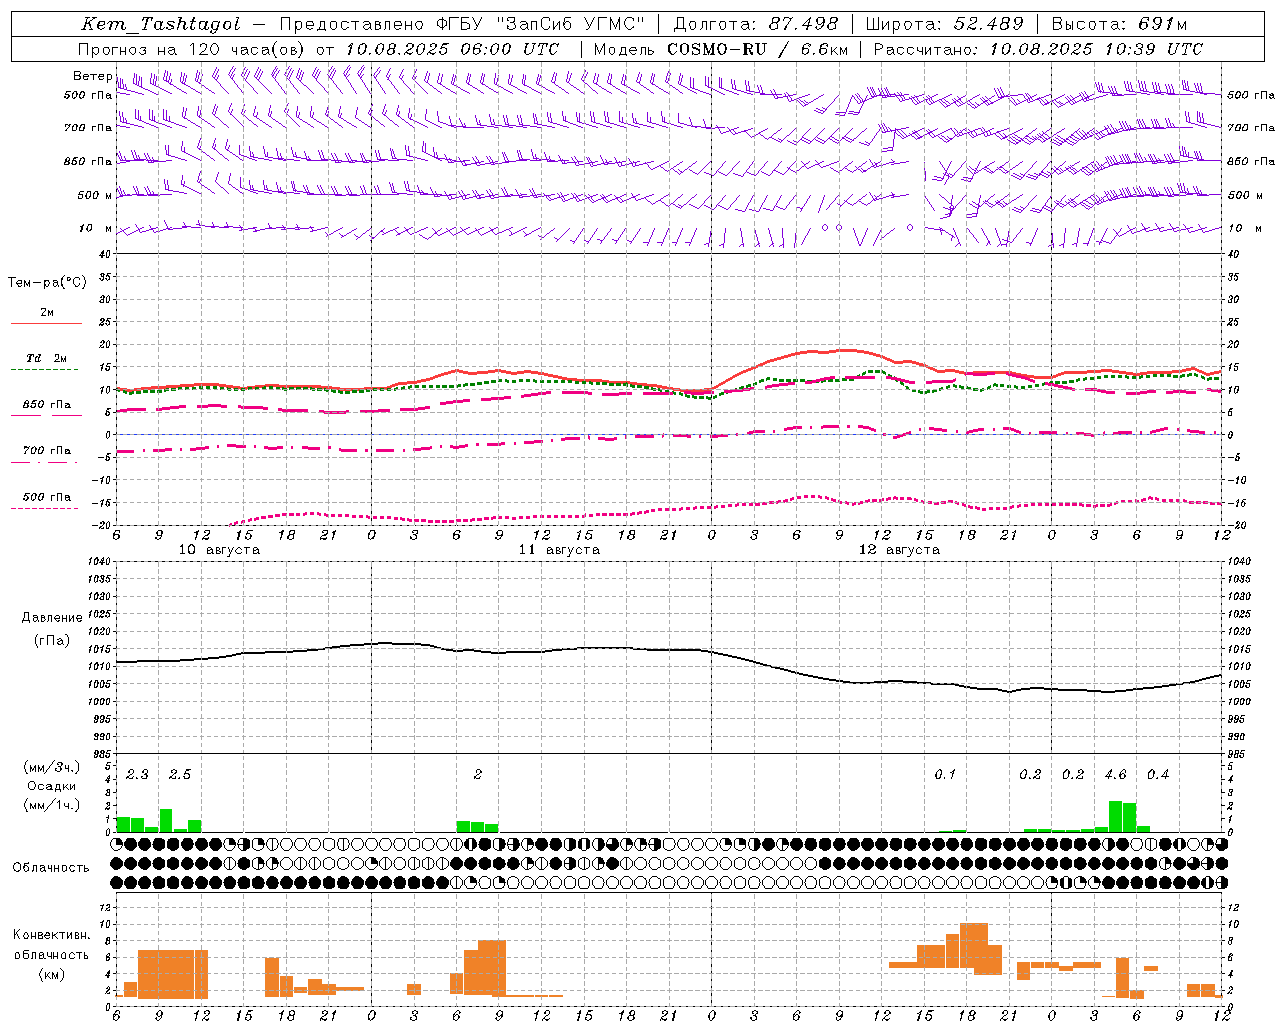
Task: Click the 500 м wind level label on left
Action: tap(95, 195)
